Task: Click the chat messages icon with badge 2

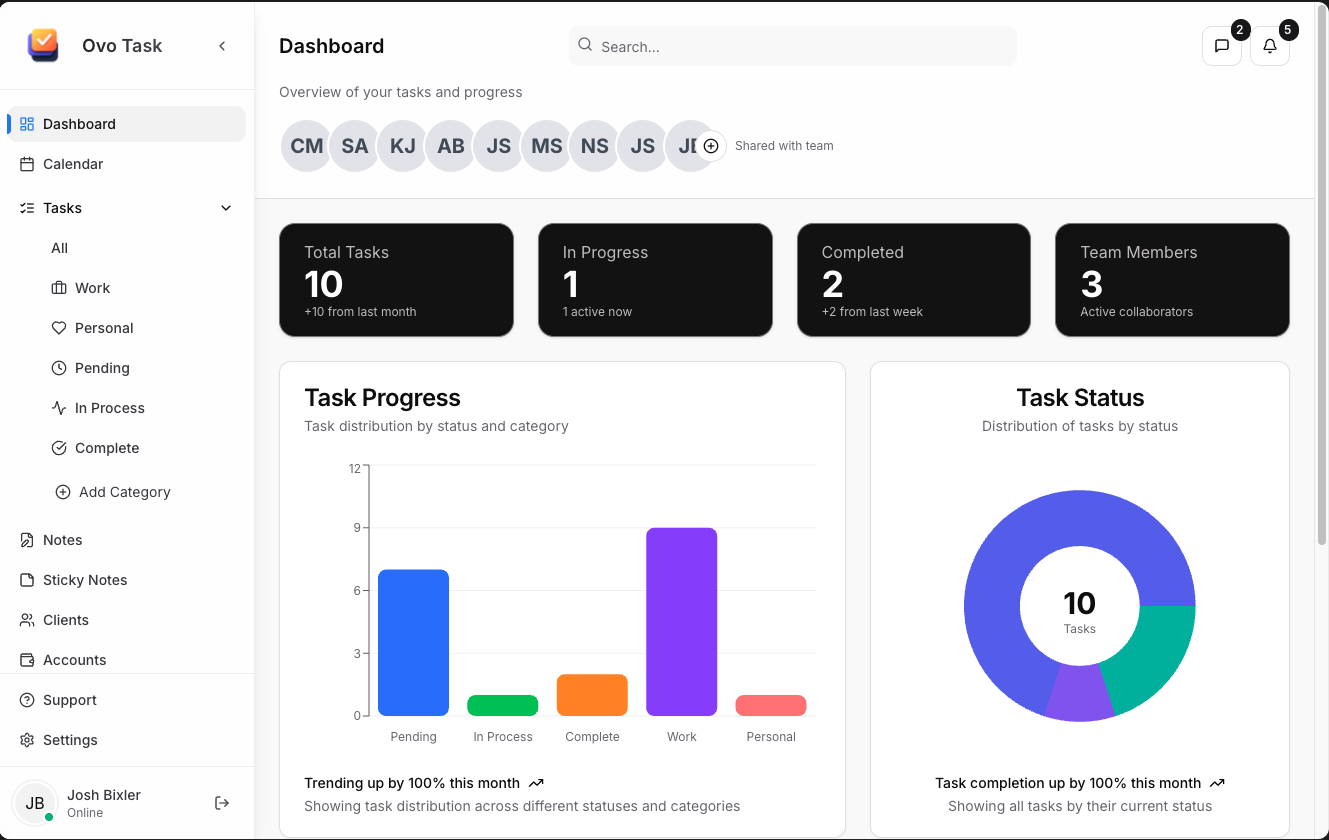Action: [x=1221, y=46]
